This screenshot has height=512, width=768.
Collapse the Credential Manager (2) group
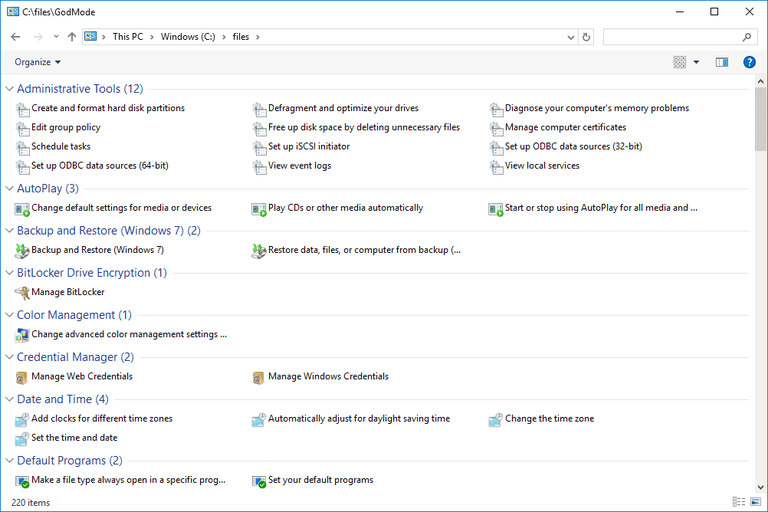coord(9,357)
